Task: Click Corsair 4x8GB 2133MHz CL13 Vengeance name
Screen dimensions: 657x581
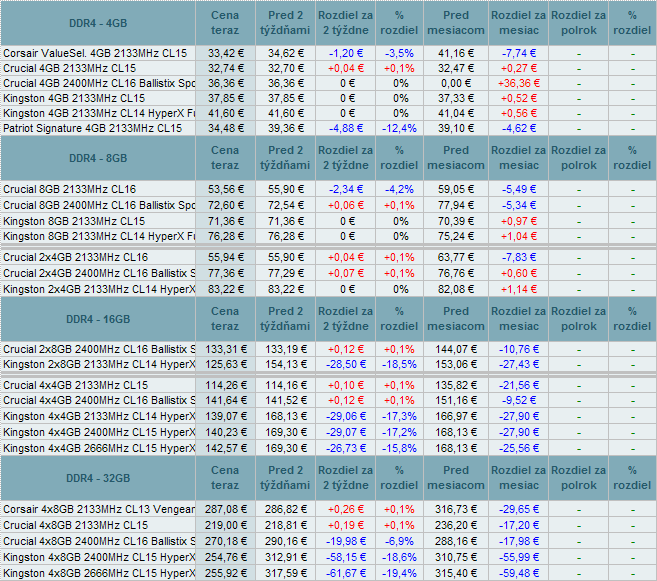Action: click(99, 509)
